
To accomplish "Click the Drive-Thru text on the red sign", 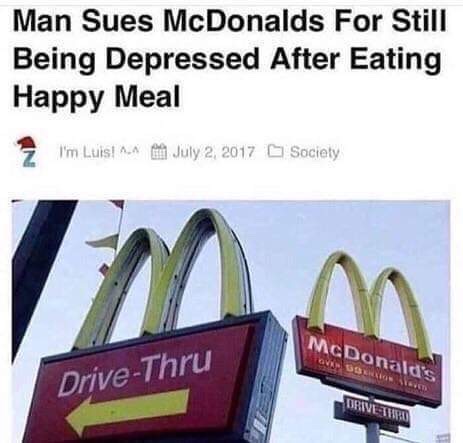I will 135,373.
